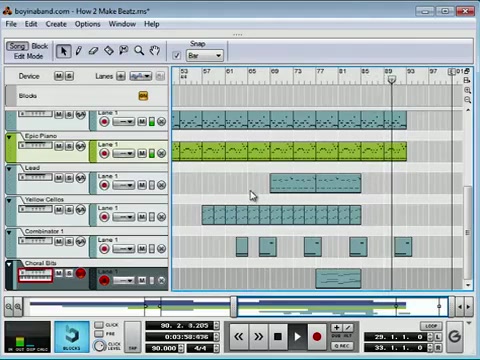Mute the Epic Piano track

(x=59, y=146)
